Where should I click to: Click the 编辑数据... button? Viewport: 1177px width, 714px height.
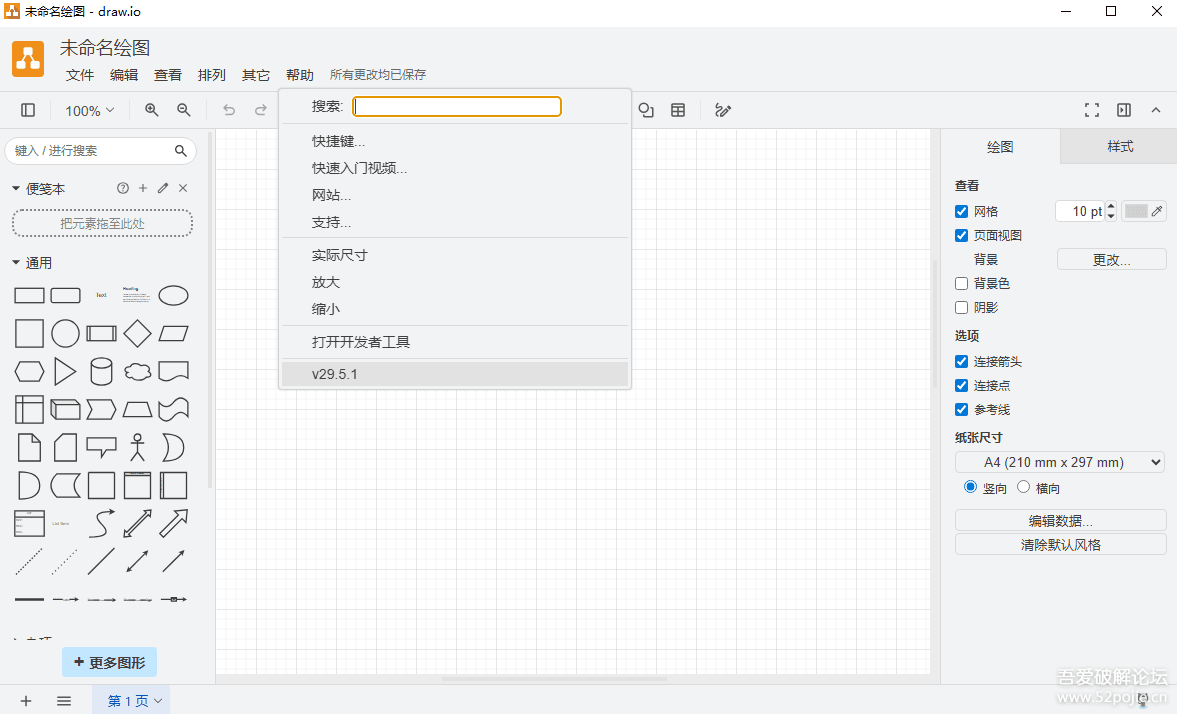tap(1060, 520)
